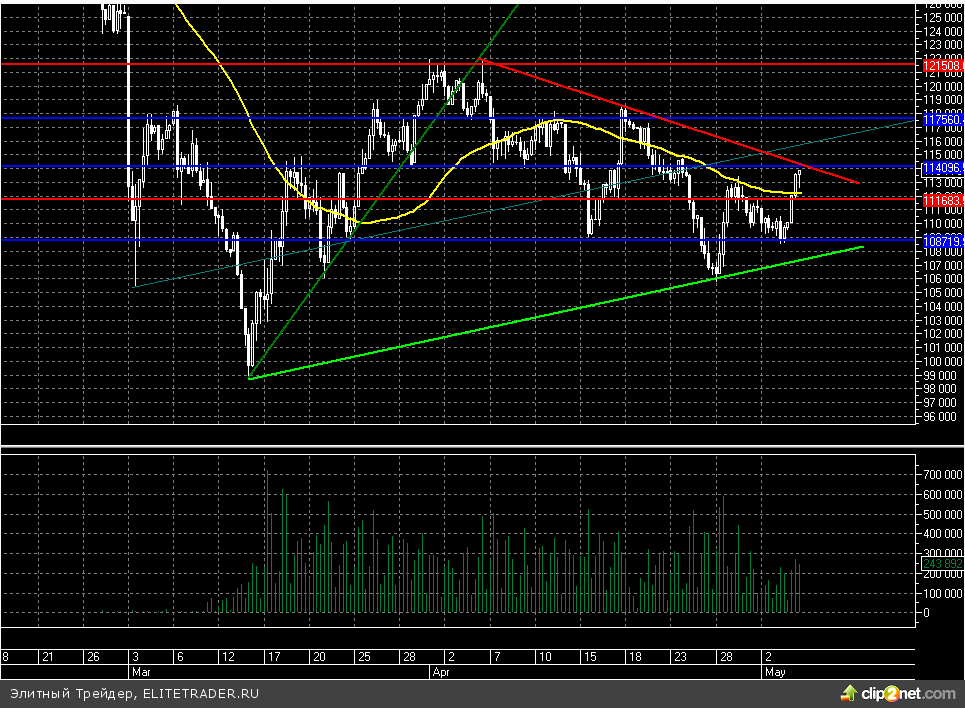
Task: Select the blue 117560 price level label
Action: click(943, 119)
